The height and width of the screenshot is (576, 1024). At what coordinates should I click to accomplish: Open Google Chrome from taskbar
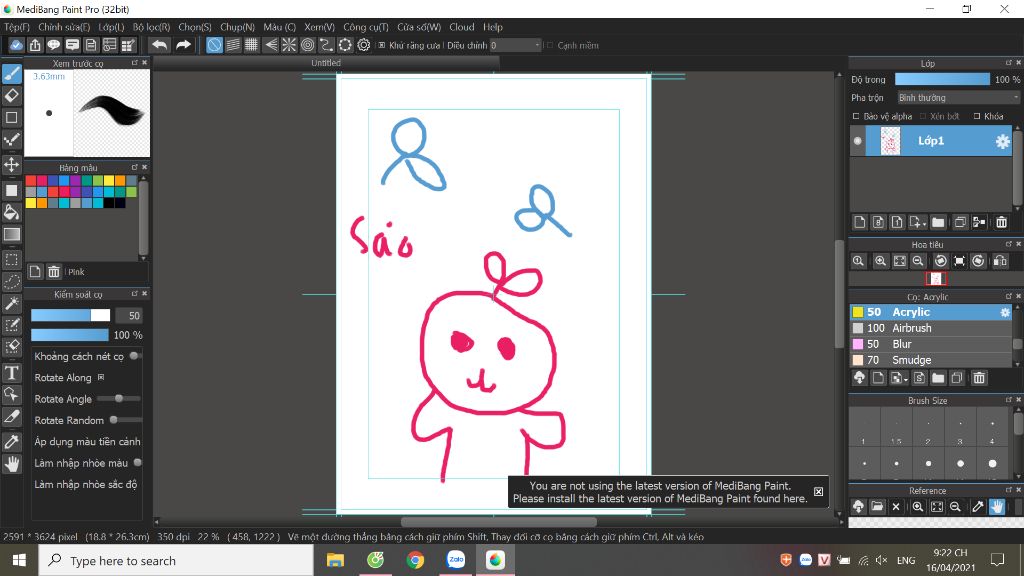pyautogui.click(x=415, y=560)
